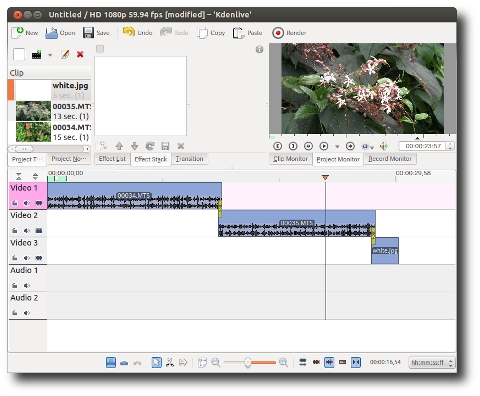Open the hh:mm:ss:ff timecode format combo box
This screenshot has height=396, width=480.
click(432, 362)
